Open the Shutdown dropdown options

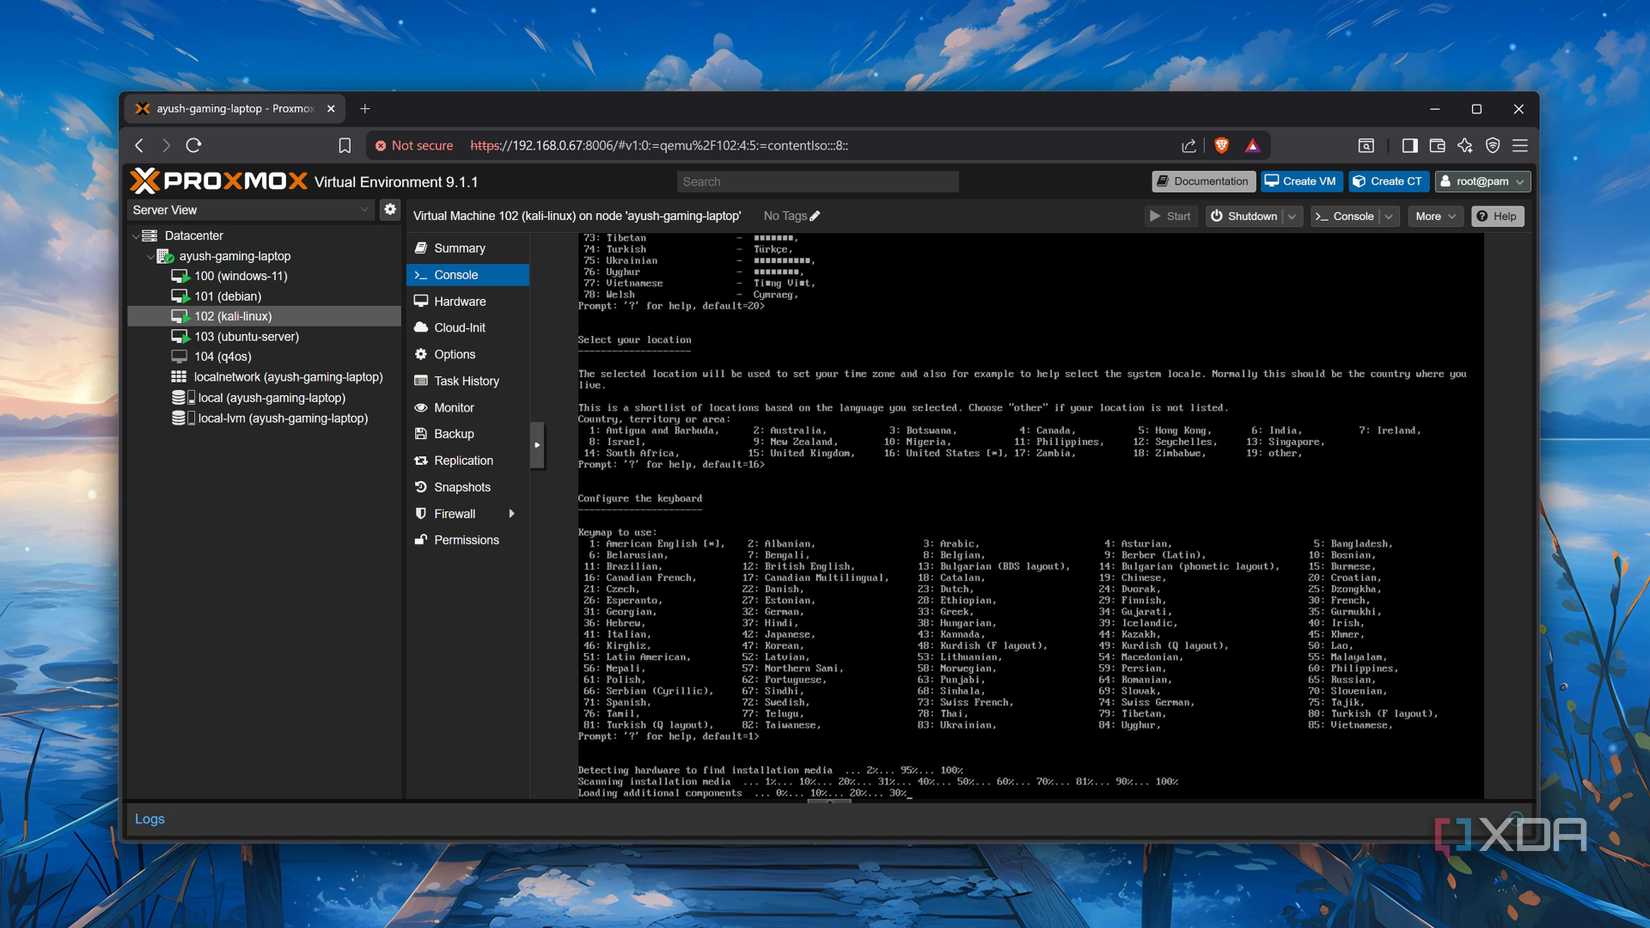(x=1291, y=216)
